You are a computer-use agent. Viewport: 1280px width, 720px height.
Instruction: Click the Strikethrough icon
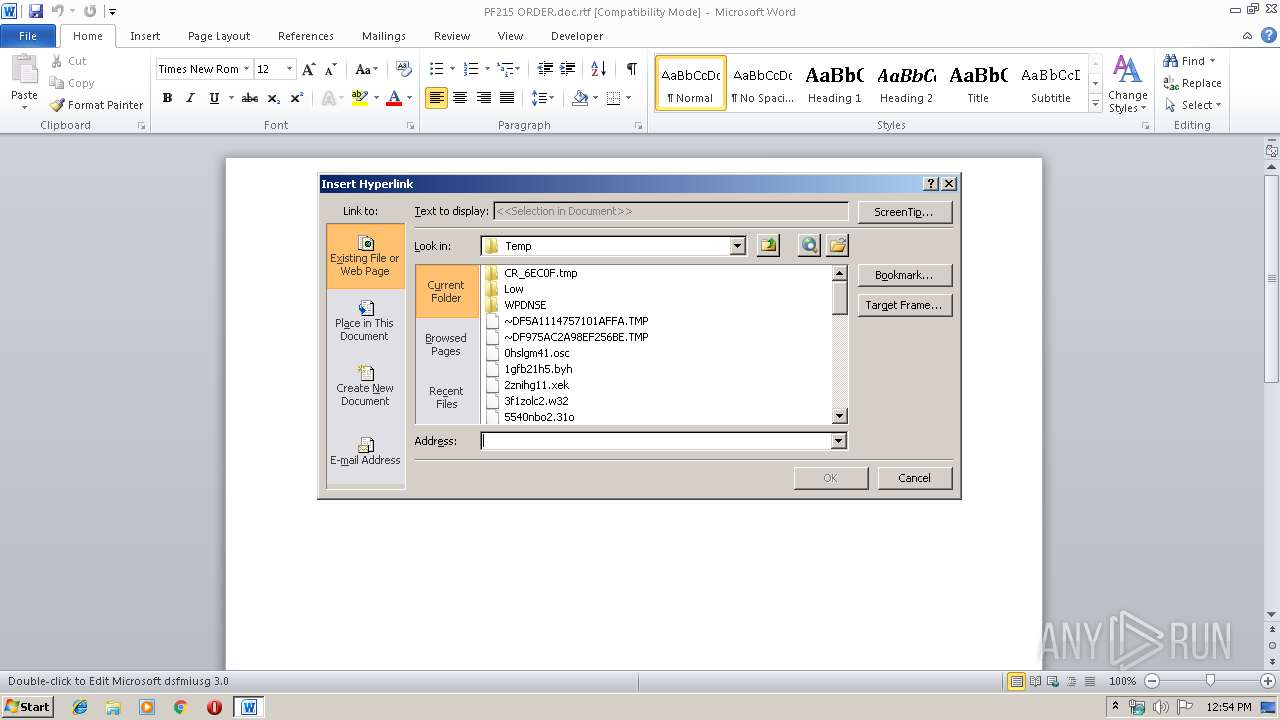(250, 98)
